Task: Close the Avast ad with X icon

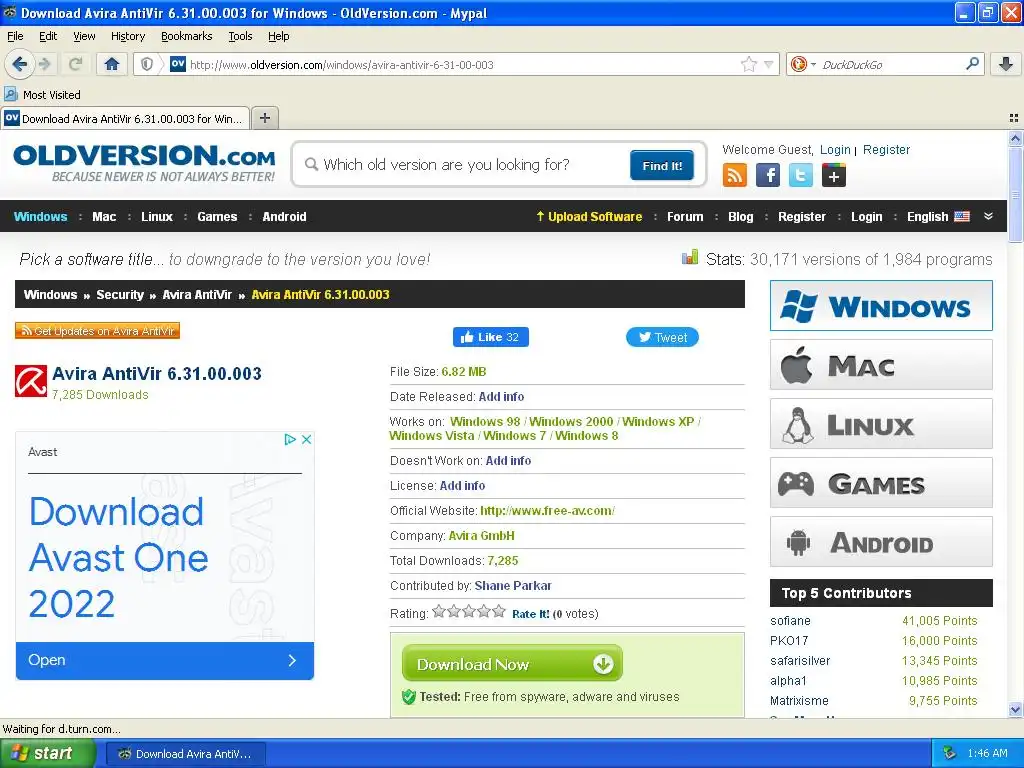Action: 306,440
